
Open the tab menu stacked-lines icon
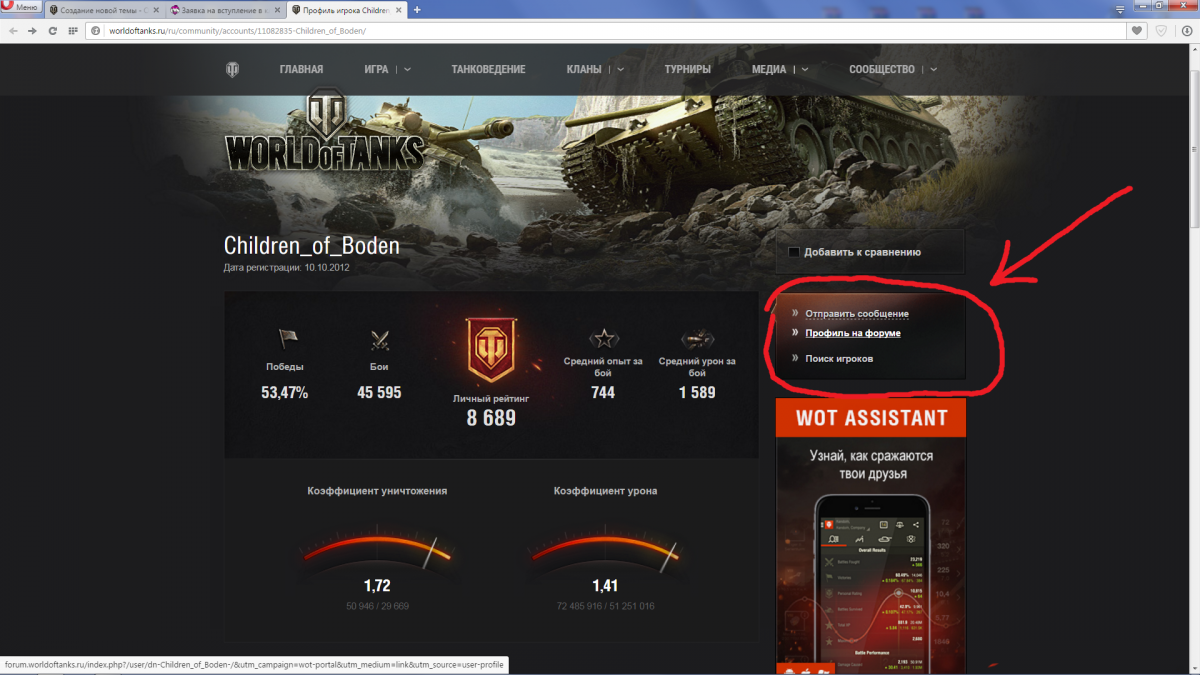point(1120,9)
